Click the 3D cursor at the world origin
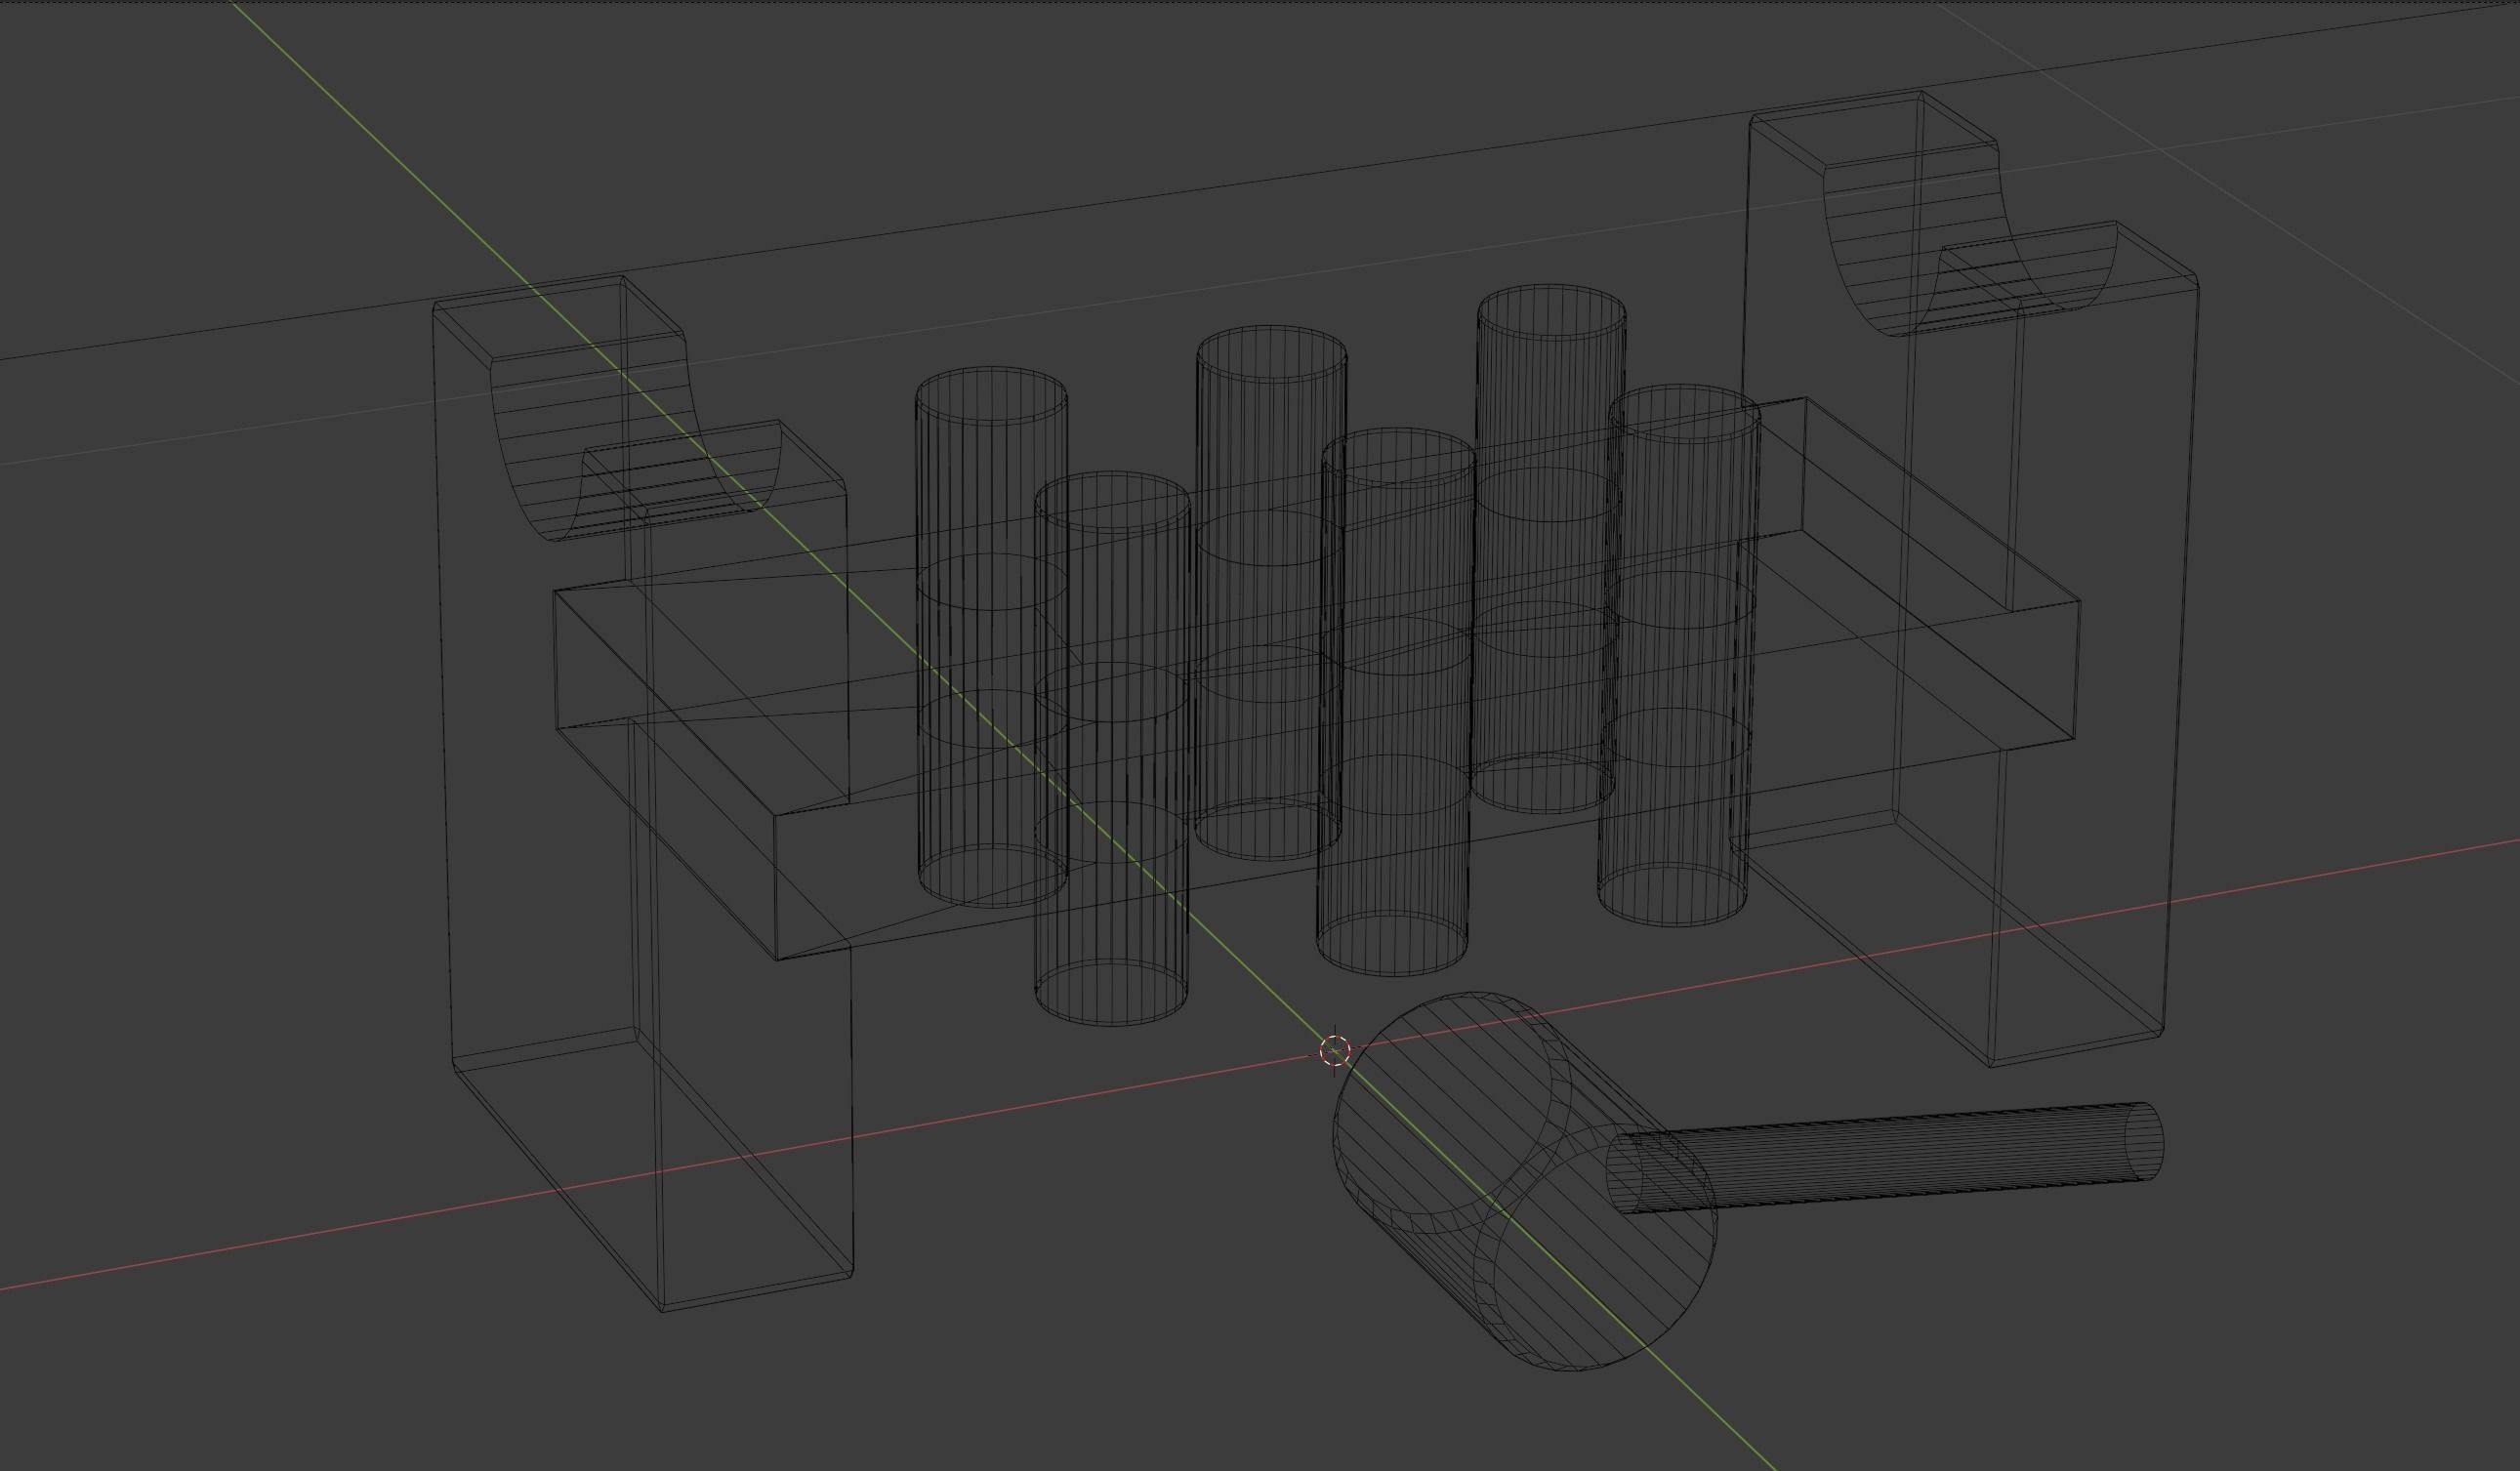The height and width of the screenshot is (1471, 2520). [x=1335, y=1051]
